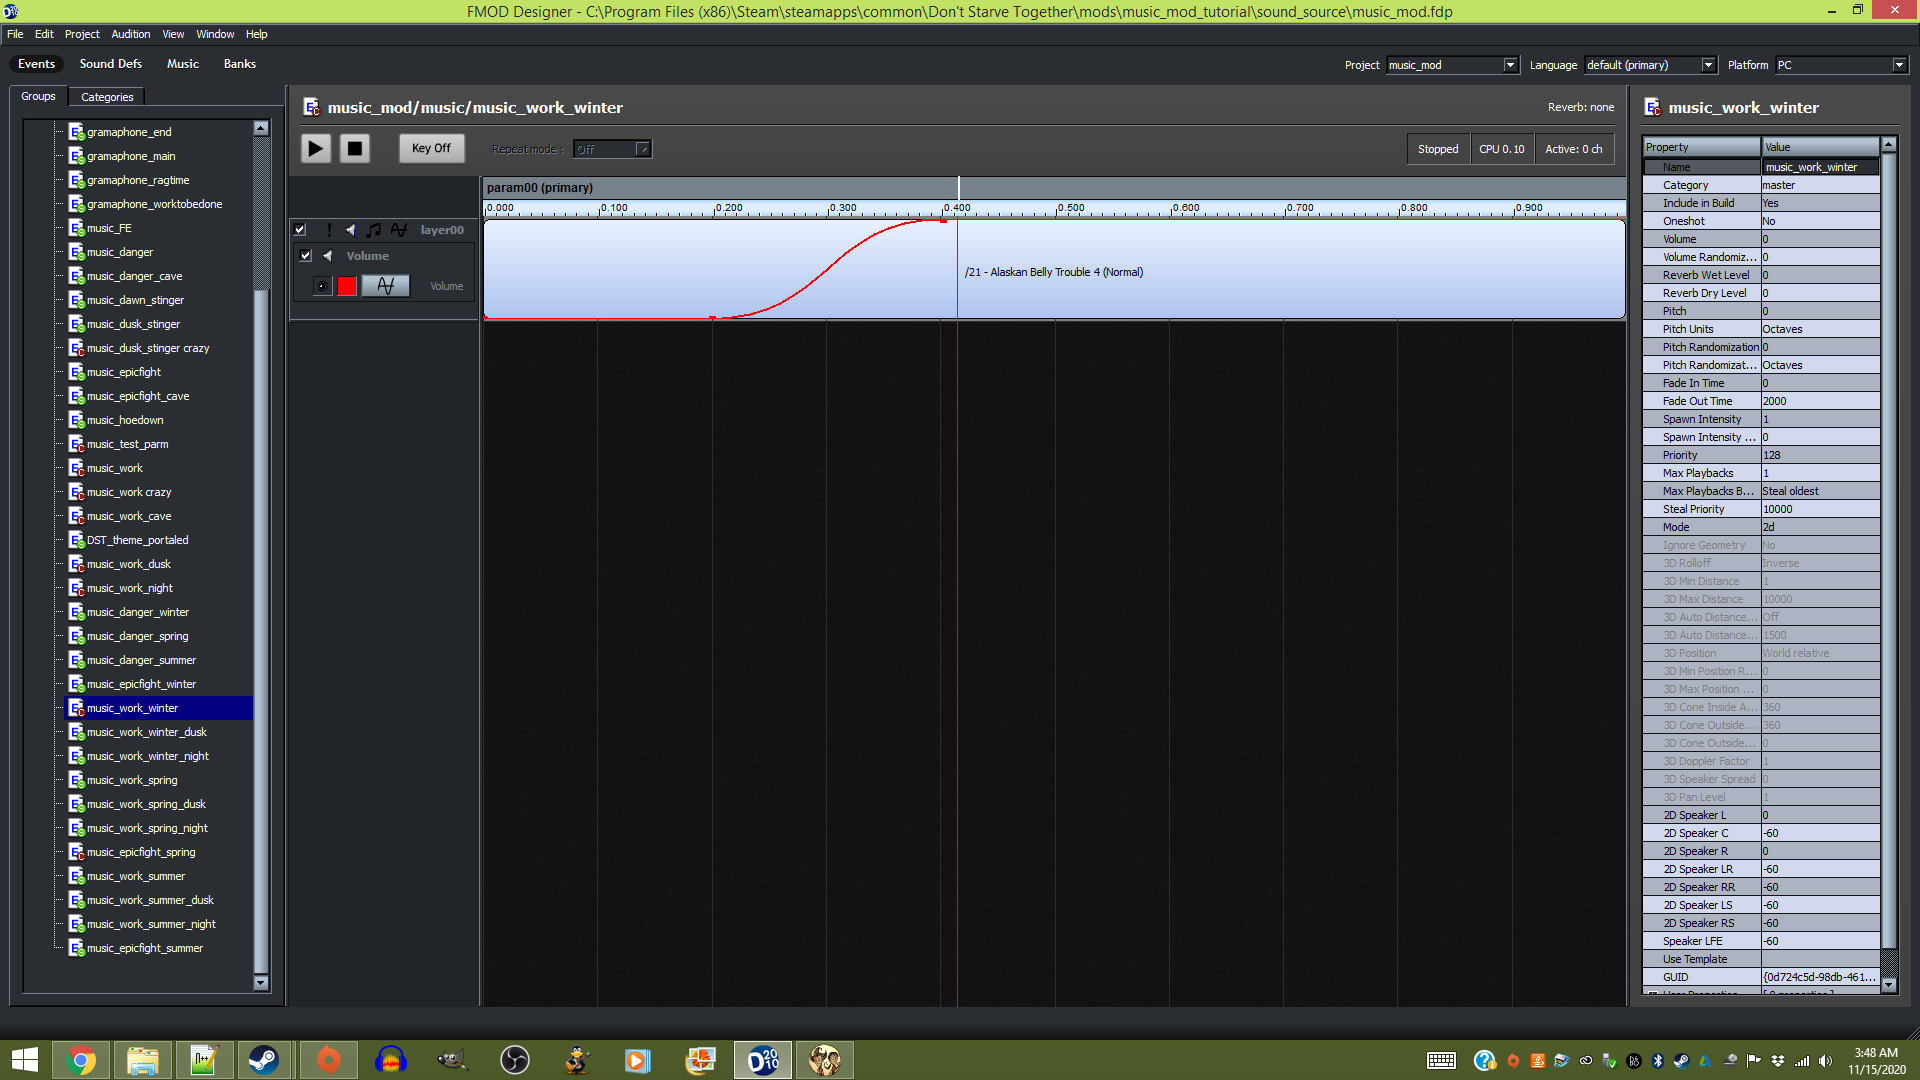Toggle the Volume envelope eye visibility icon
Image resolution: width=1920 pixels, height=1080 pixels.
(x=322, y=286)
